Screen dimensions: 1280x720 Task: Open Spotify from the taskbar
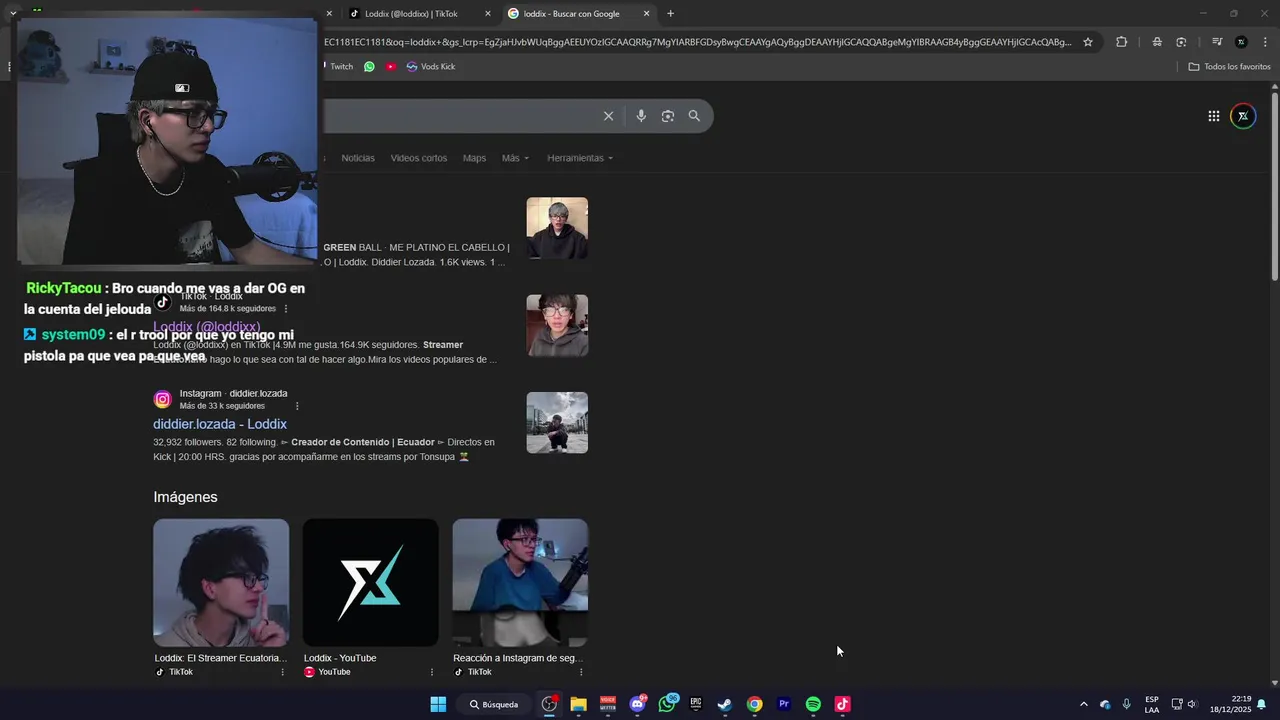pos(813,704)
